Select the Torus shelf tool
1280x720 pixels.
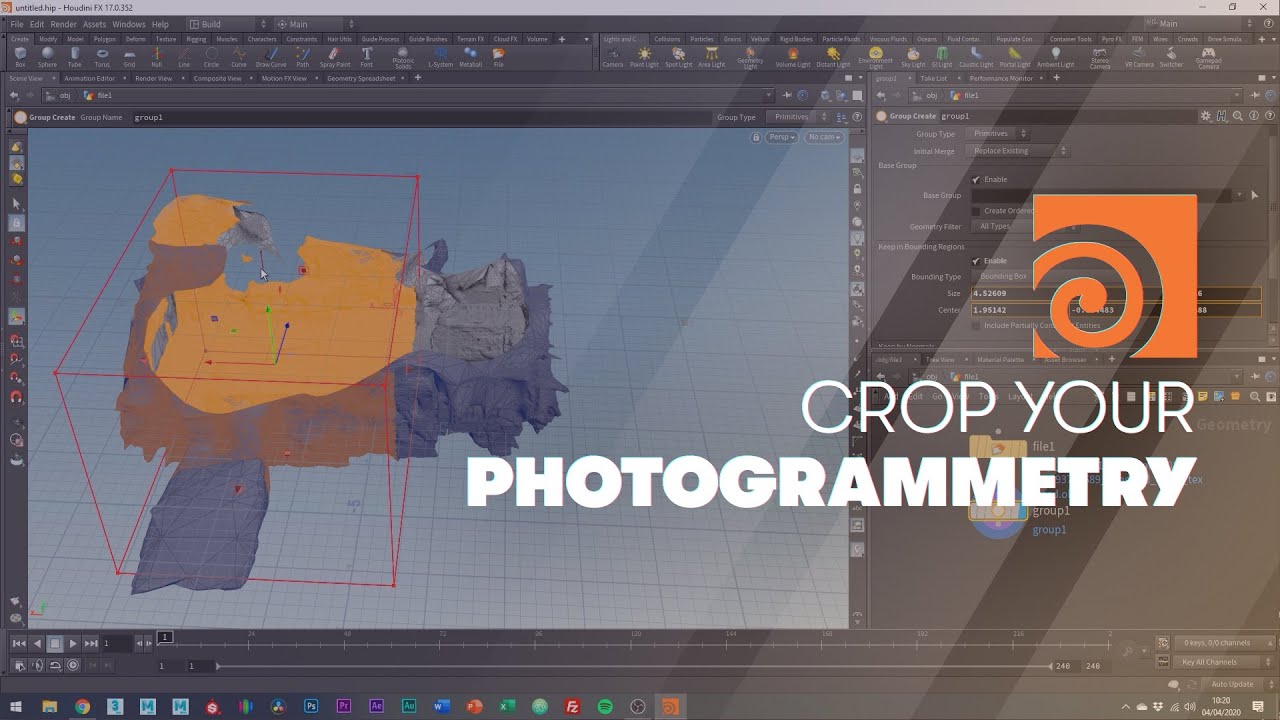(x=102, y=56)
